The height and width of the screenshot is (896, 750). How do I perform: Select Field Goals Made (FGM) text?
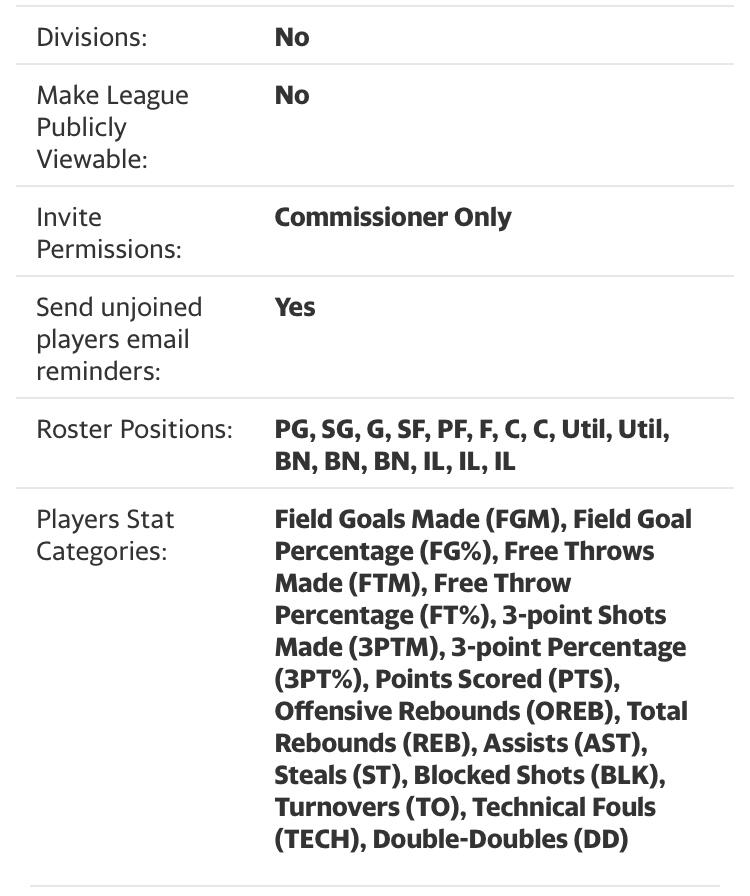[x=420, y=519]
